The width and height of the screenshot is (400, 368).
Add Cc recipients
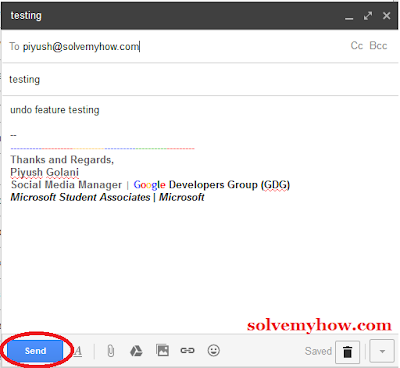357,46
